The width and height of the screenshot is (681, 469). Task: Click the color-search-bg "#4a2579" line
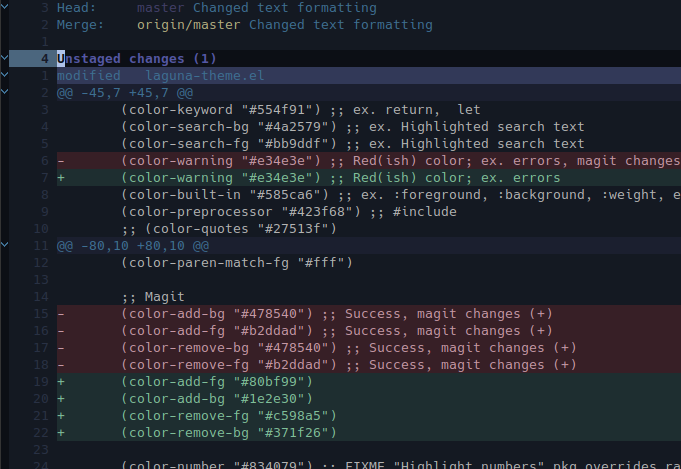(353, 127)
